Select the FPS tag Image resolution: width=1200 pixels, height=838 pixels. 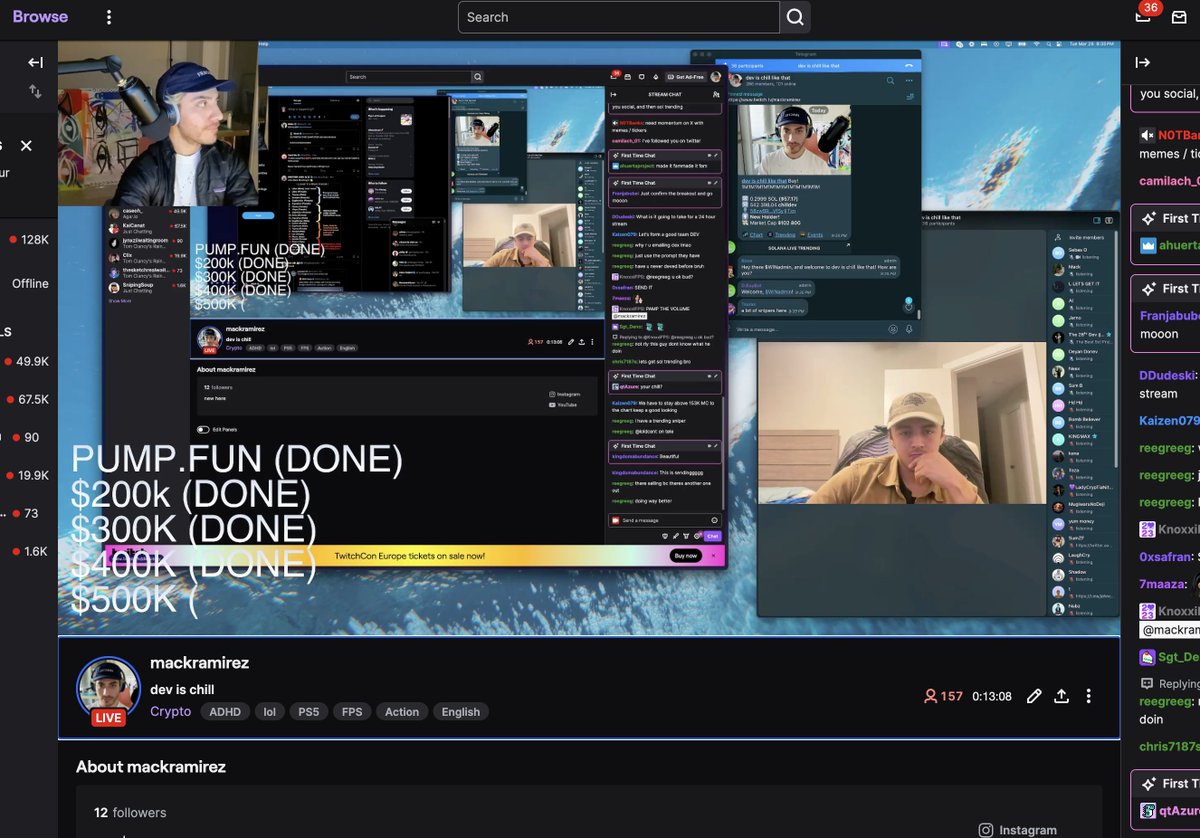tap(351, 712)
